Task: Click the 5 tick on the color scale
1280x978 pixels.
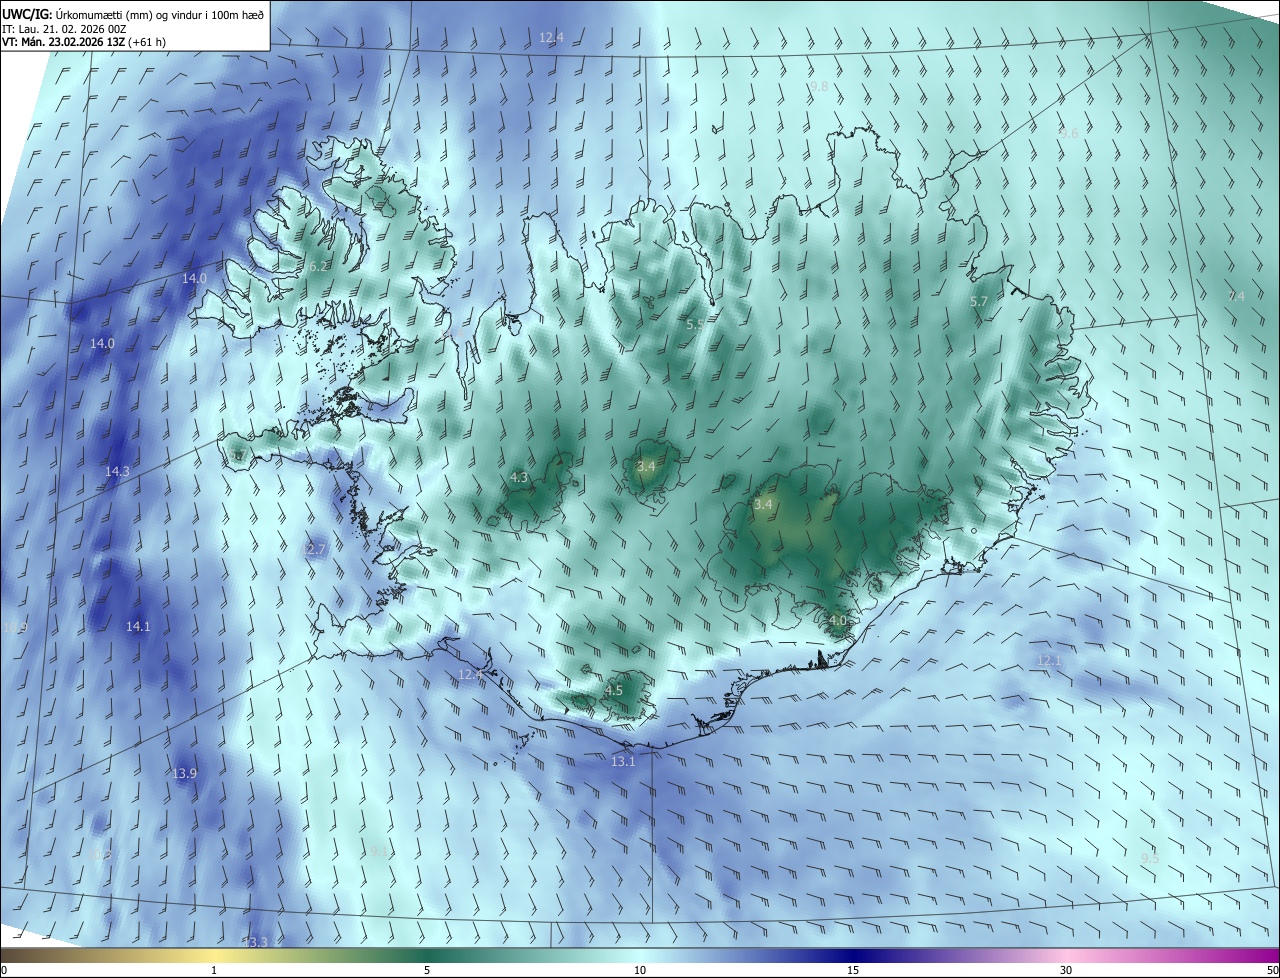Action: pos(427,970)
